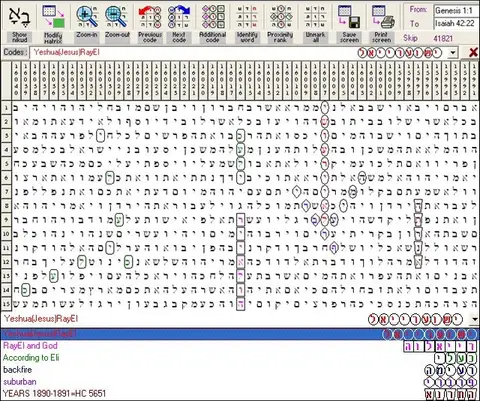
Task: Open the Proximity rank icon
Action: click(x=281, y=17)
